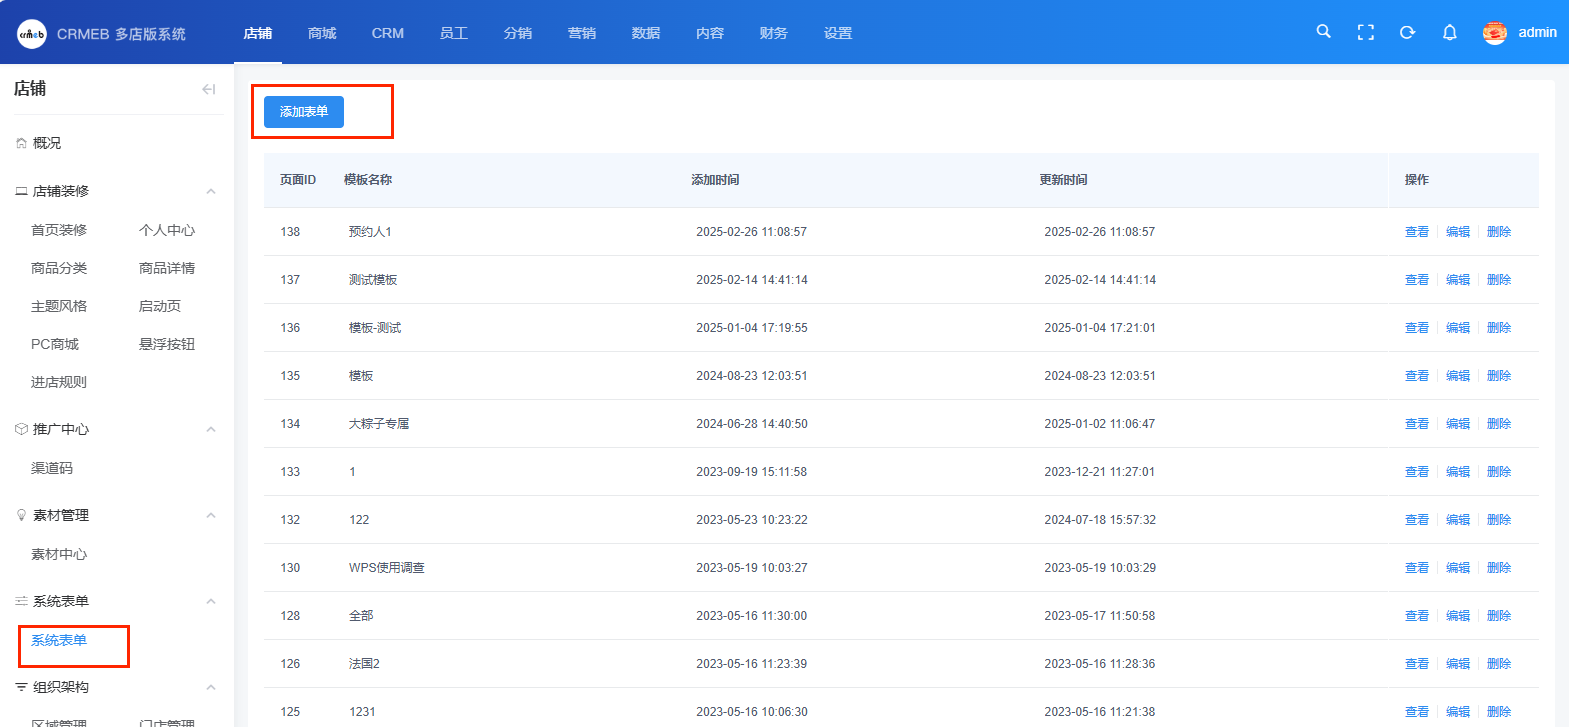Select 系统表单 submenu item

(59, 640)
